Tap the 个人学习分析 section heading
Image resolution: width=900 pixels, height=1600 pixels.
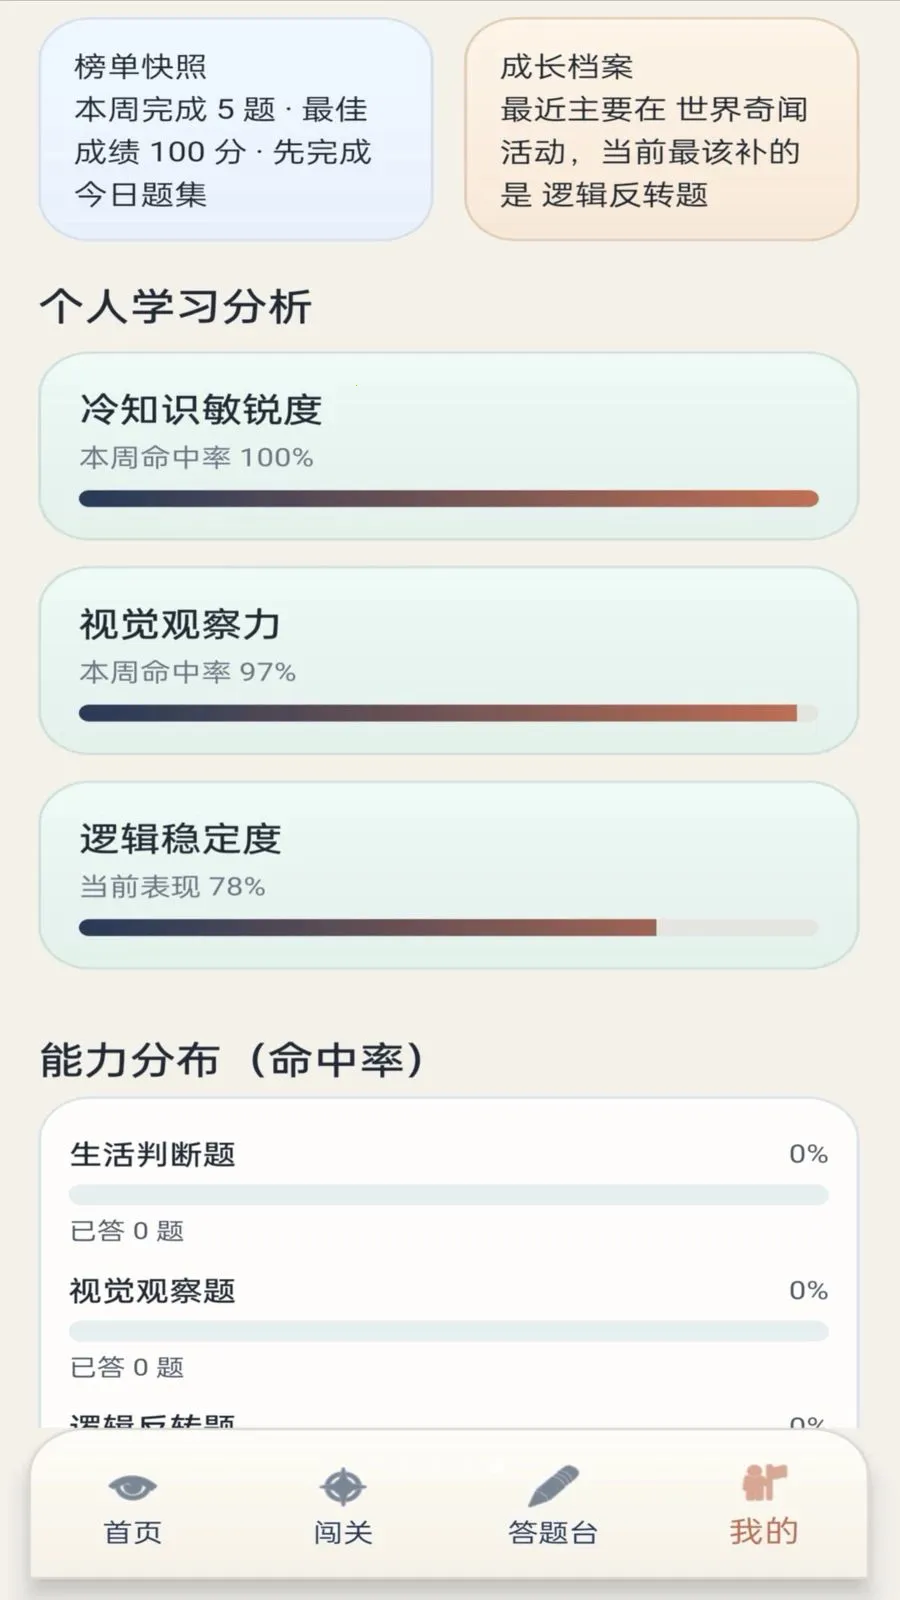coord(176,306)
